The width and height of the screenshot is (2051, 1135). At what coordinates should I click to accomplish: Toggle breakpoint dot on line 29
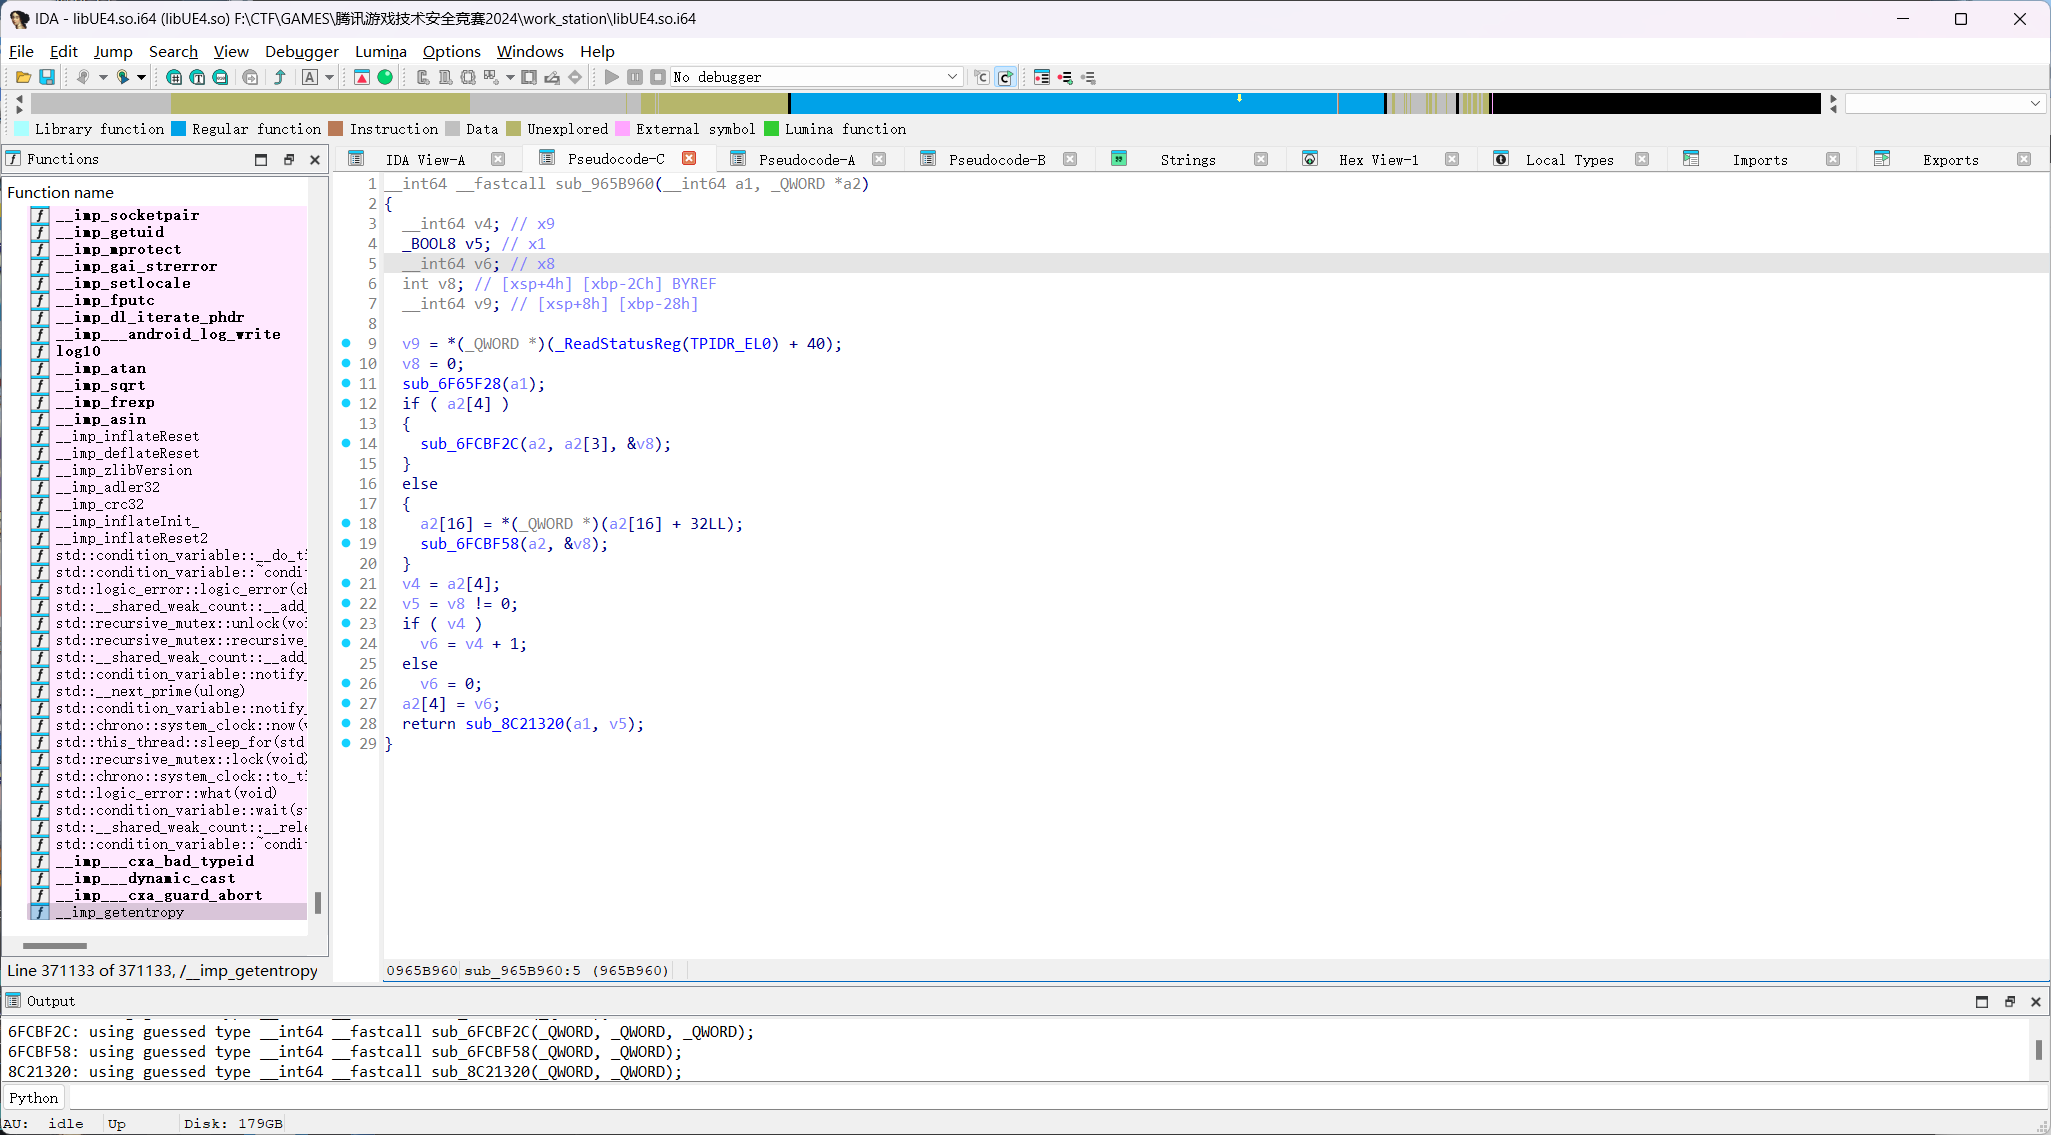(x=346, y=743)
